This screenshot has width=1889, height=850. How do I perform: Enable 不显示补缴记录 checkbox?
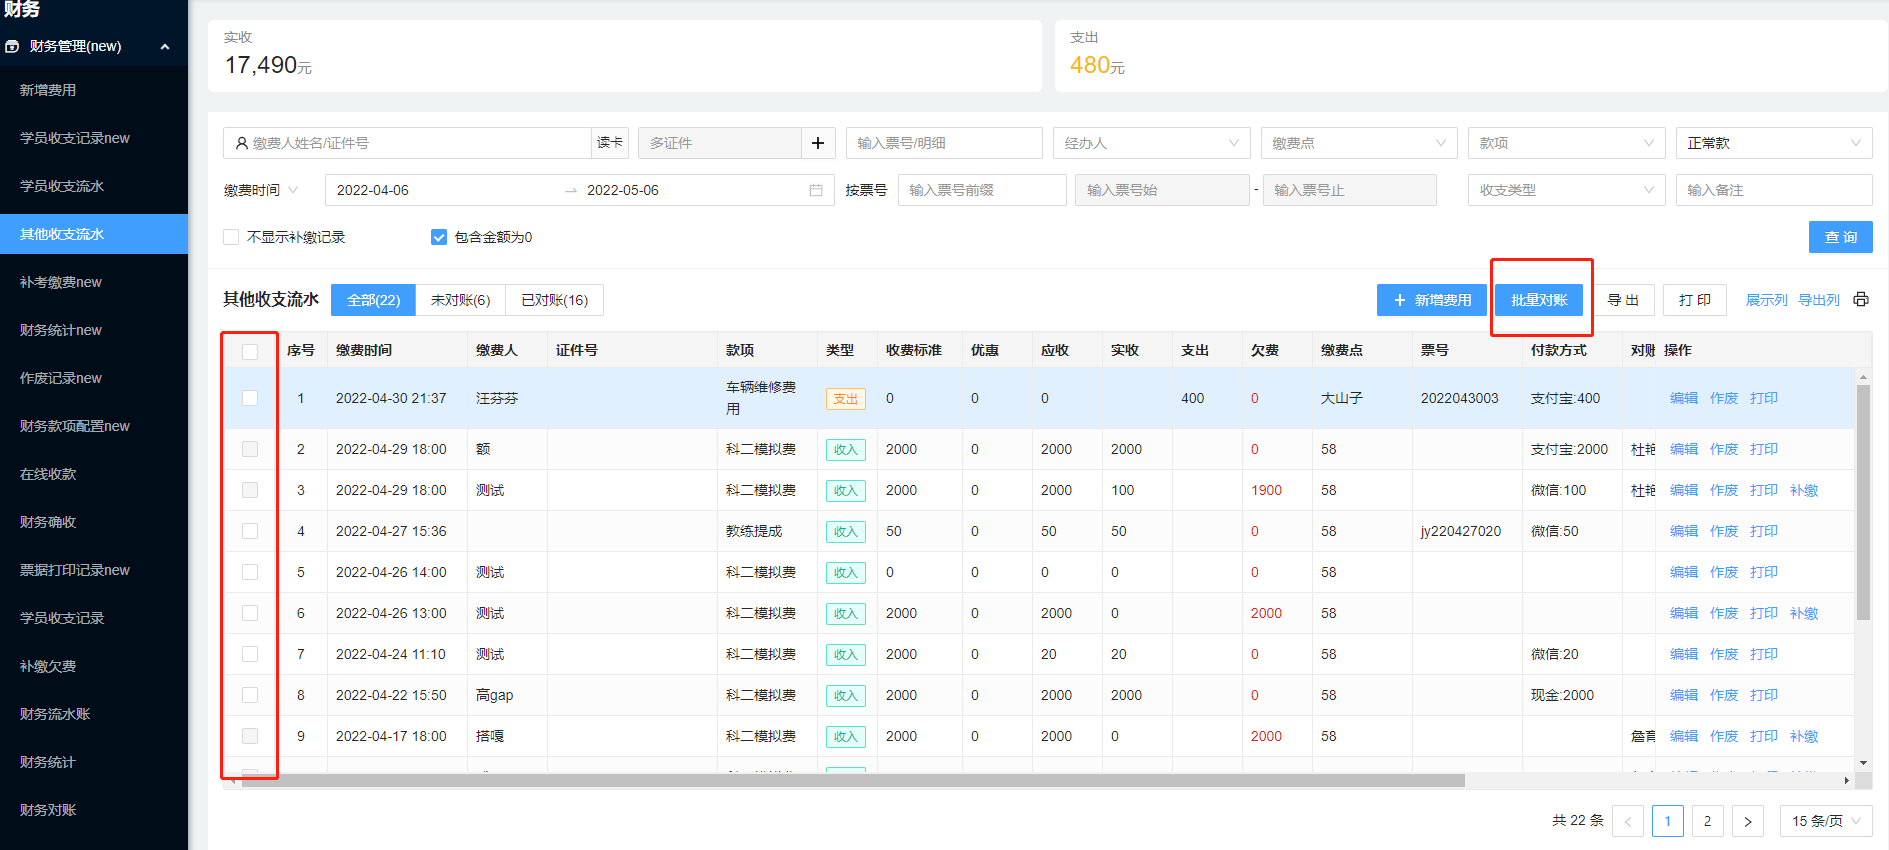(231, 237)
